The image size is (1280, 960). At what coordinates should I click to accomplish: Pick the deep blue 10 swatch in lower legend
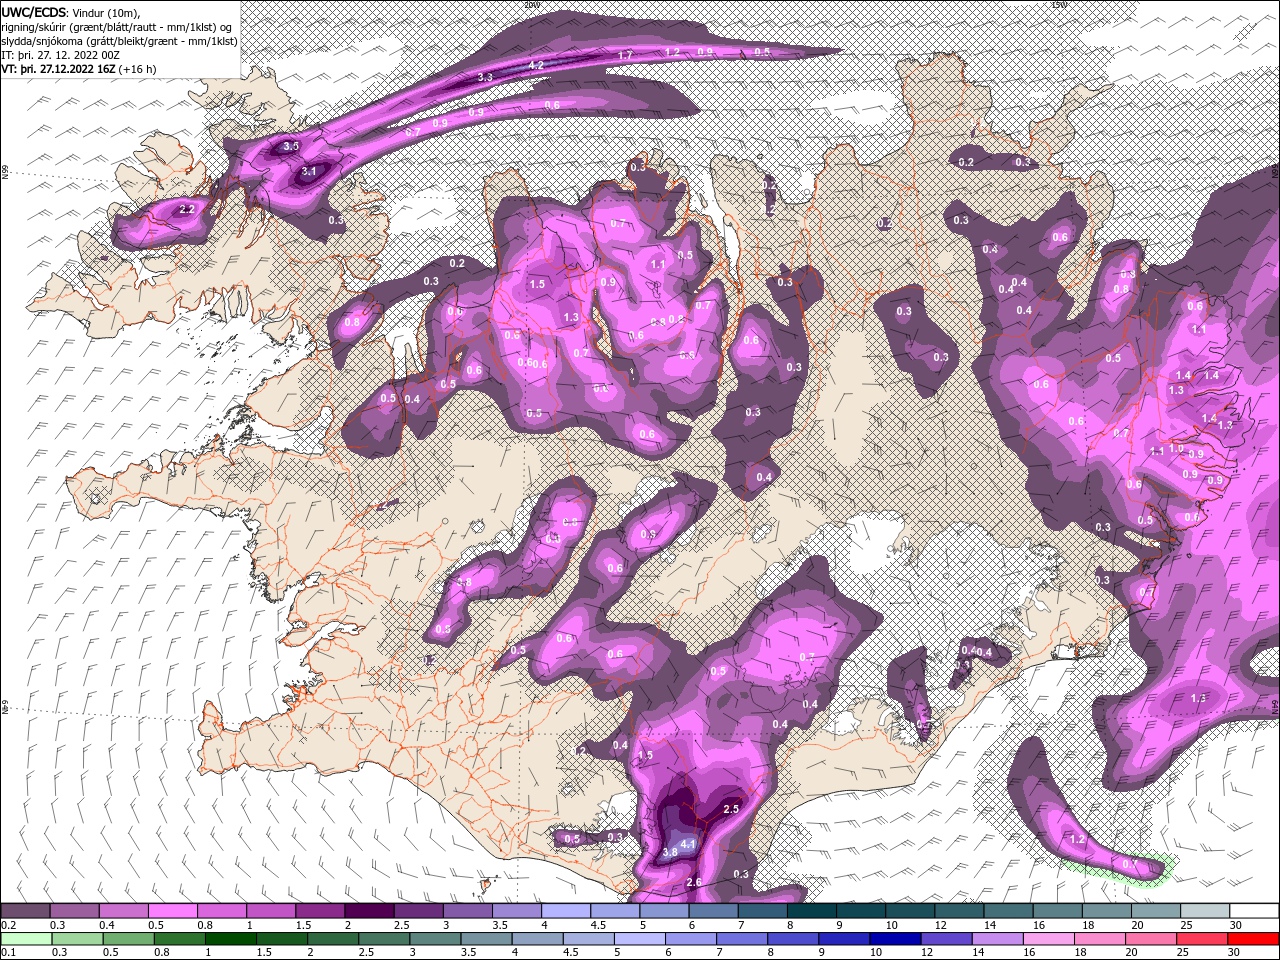(x=895, y=939)
